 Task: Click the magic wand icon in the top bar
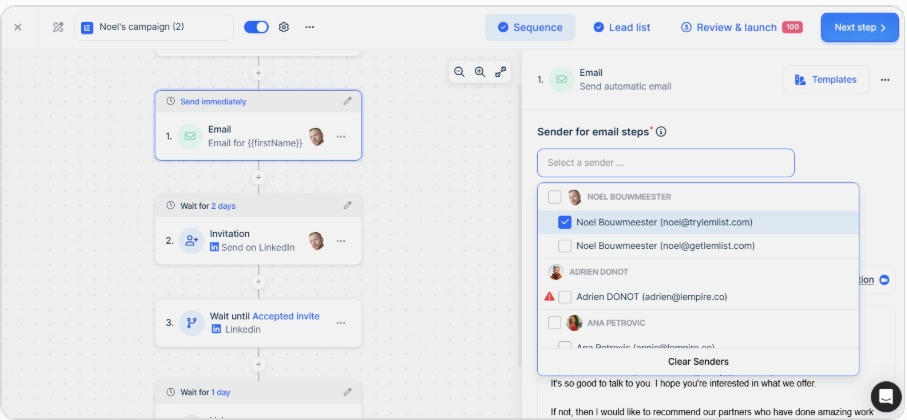tap(58, 27)
